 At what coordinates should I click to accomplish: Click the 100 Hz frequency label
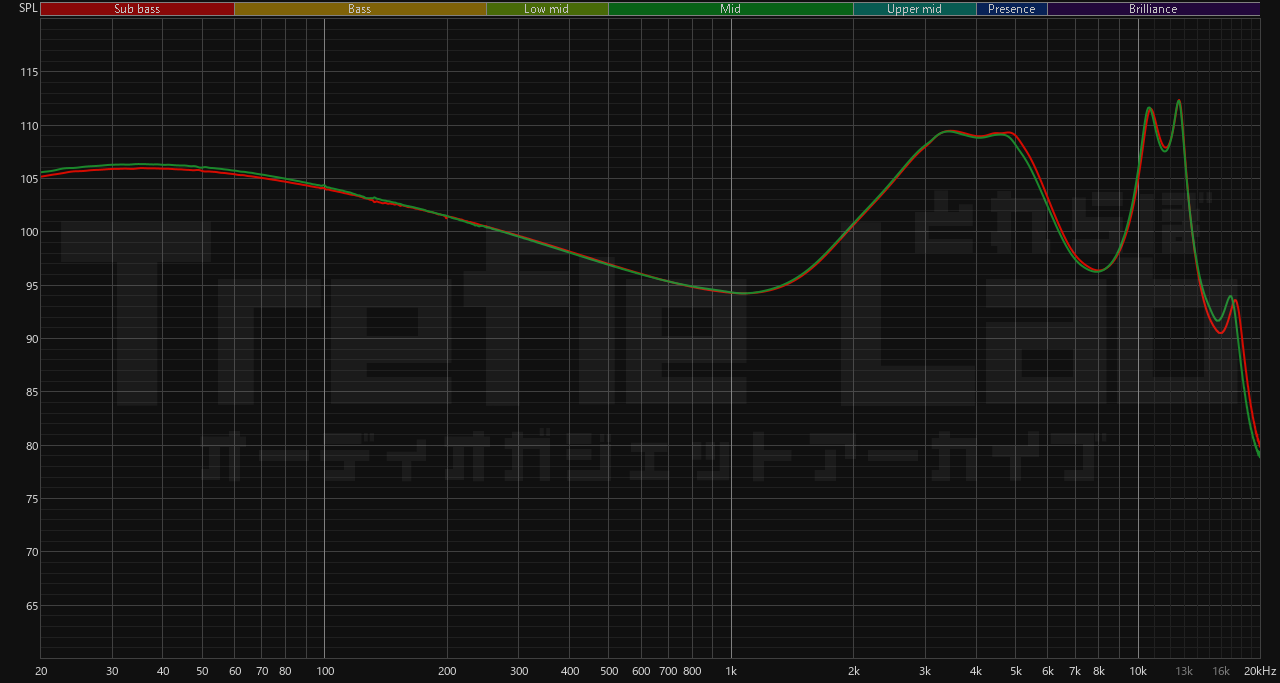324,671
